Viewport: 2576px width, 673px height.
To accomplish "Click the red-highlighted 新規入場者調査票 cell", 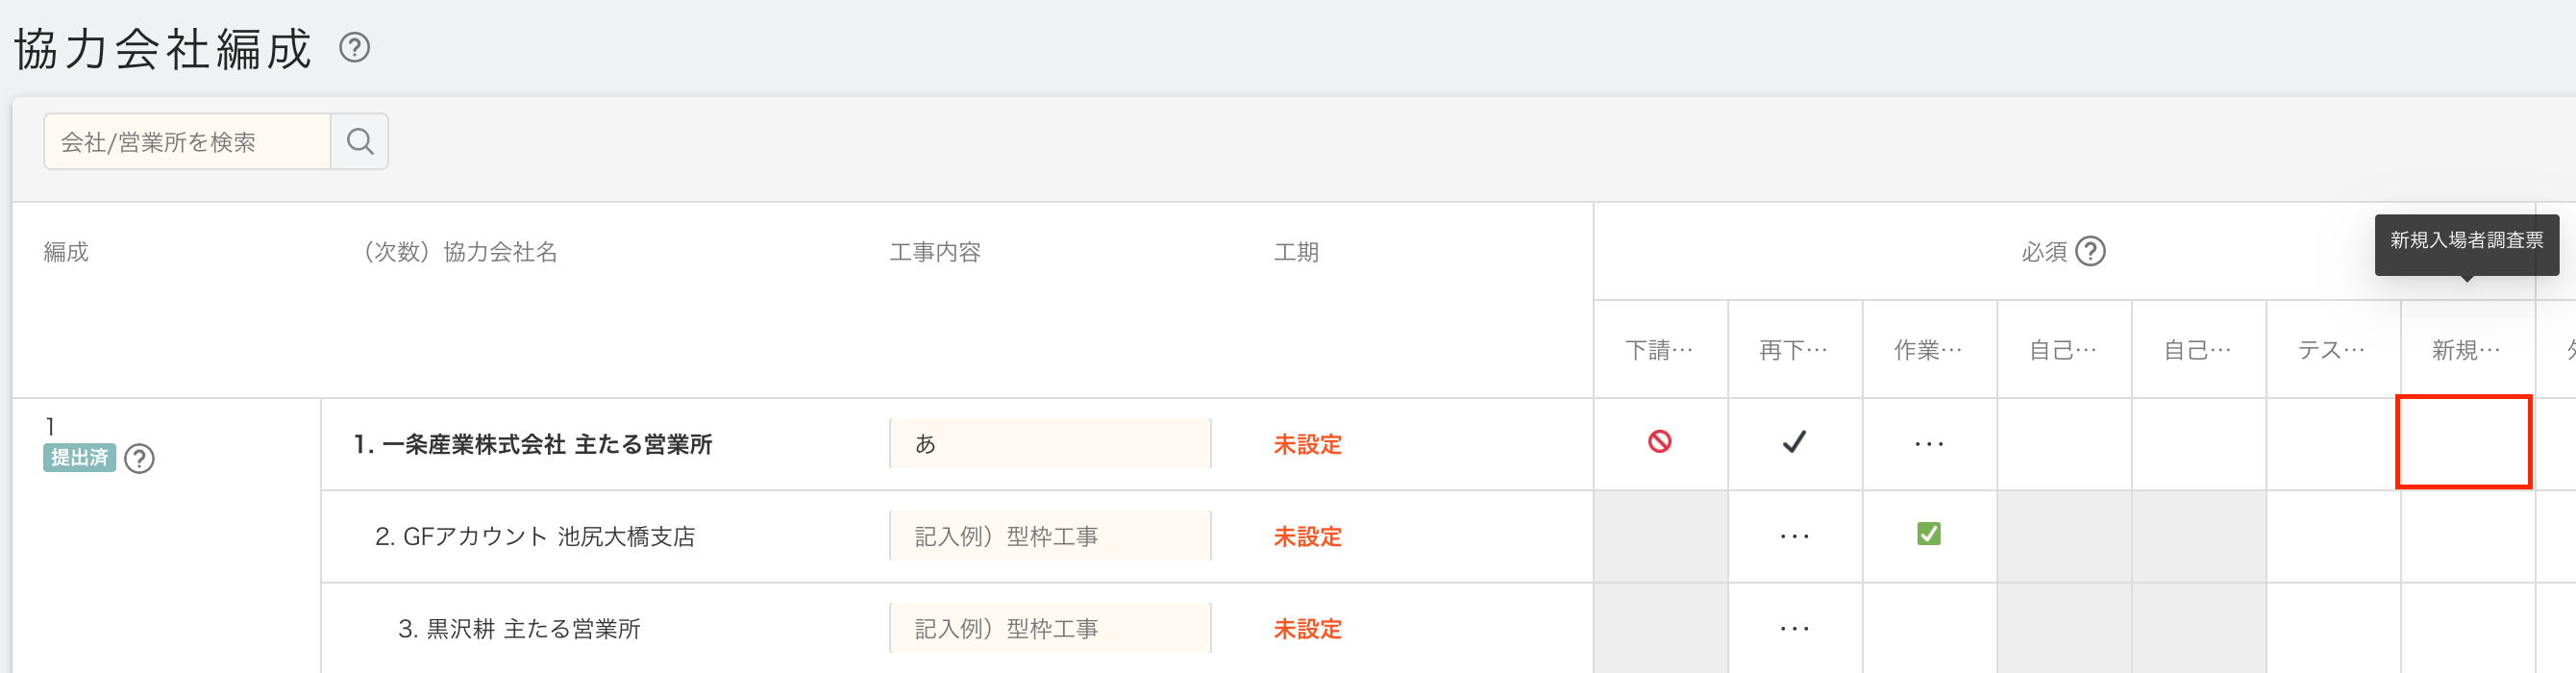I will coord(2464,442).
